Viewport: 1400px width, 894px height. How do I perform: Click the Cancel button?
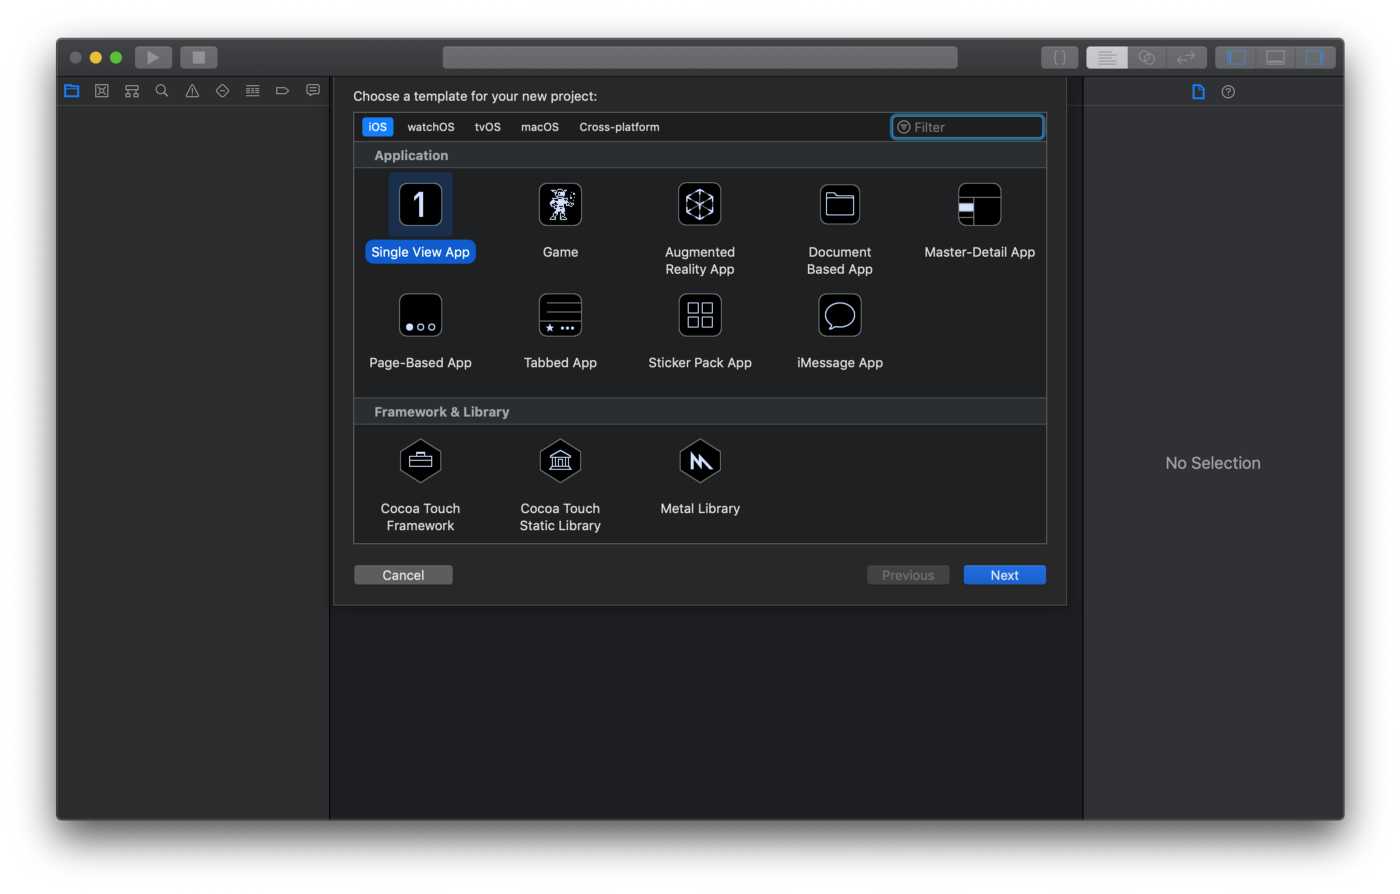pos(403,575)
